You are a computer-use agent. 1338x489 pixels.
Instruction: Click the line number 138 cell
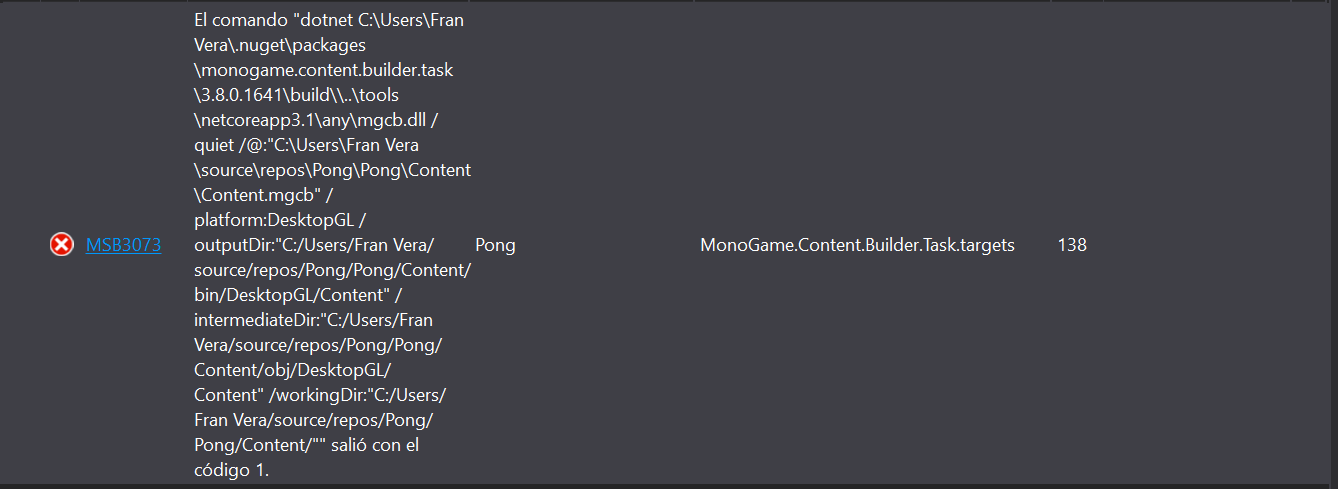tap(1072, 245)
